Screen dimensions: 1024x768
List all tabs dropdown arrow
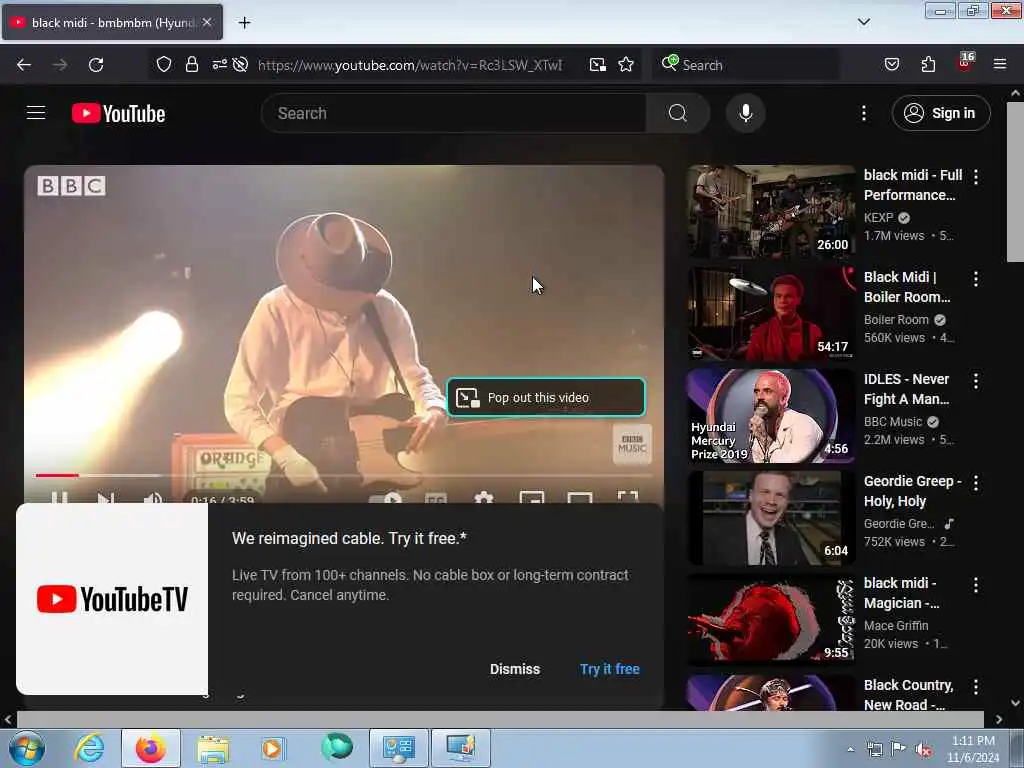863,22
